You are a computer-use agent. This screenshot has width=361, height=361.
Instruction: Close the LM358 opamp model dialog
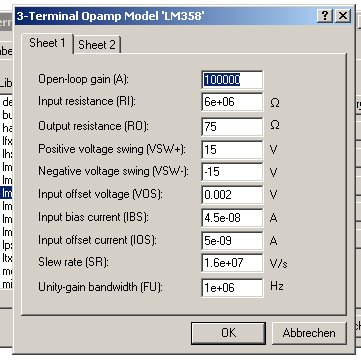point(342,16)
